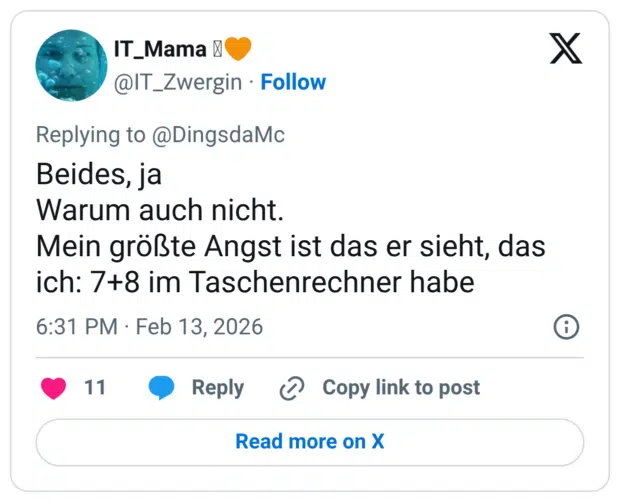
Task: Click the X logo
Action: point(565,48)
